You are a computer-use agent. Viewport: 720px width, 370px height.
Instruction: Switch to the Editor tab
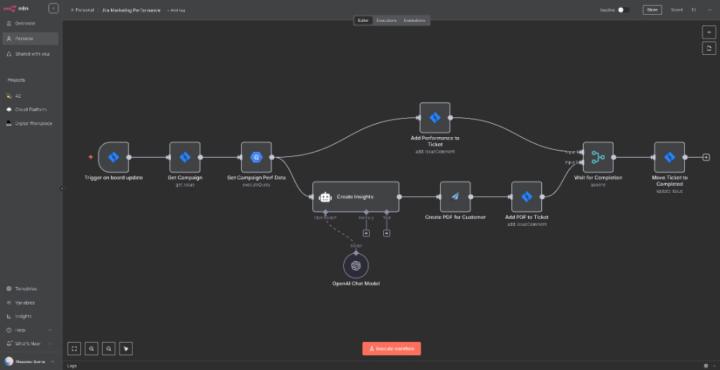(363, 21)
